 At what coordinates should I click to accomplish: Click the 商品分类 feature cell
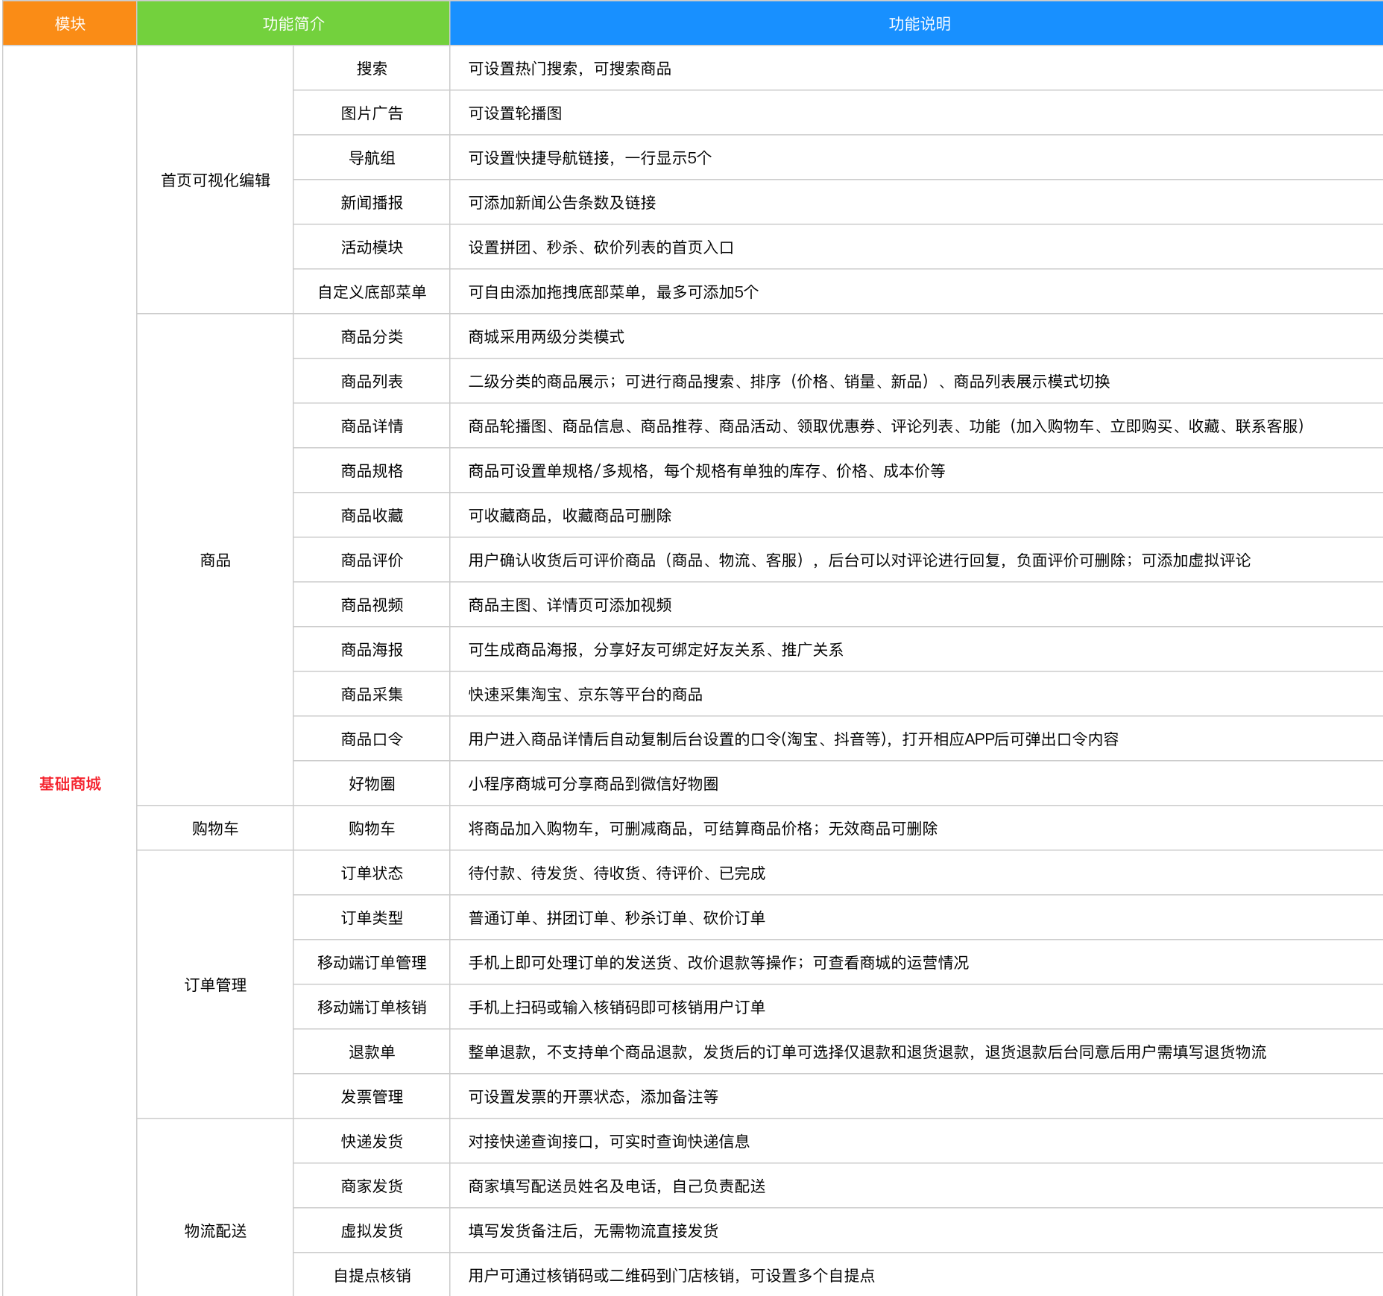(372, 337)
